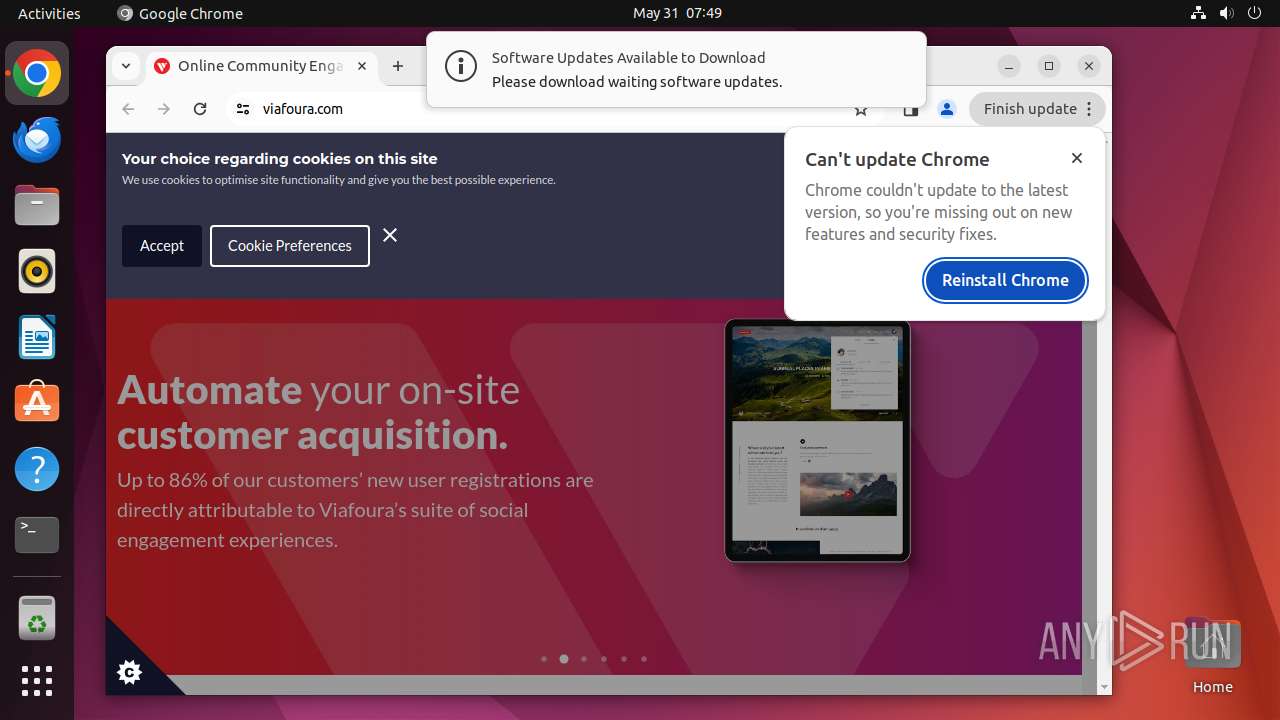Screen dimensions: 1280x720
Task: Open Rhythmbox music player in dock
Action: pyautogui.click(x=37, y=271)
